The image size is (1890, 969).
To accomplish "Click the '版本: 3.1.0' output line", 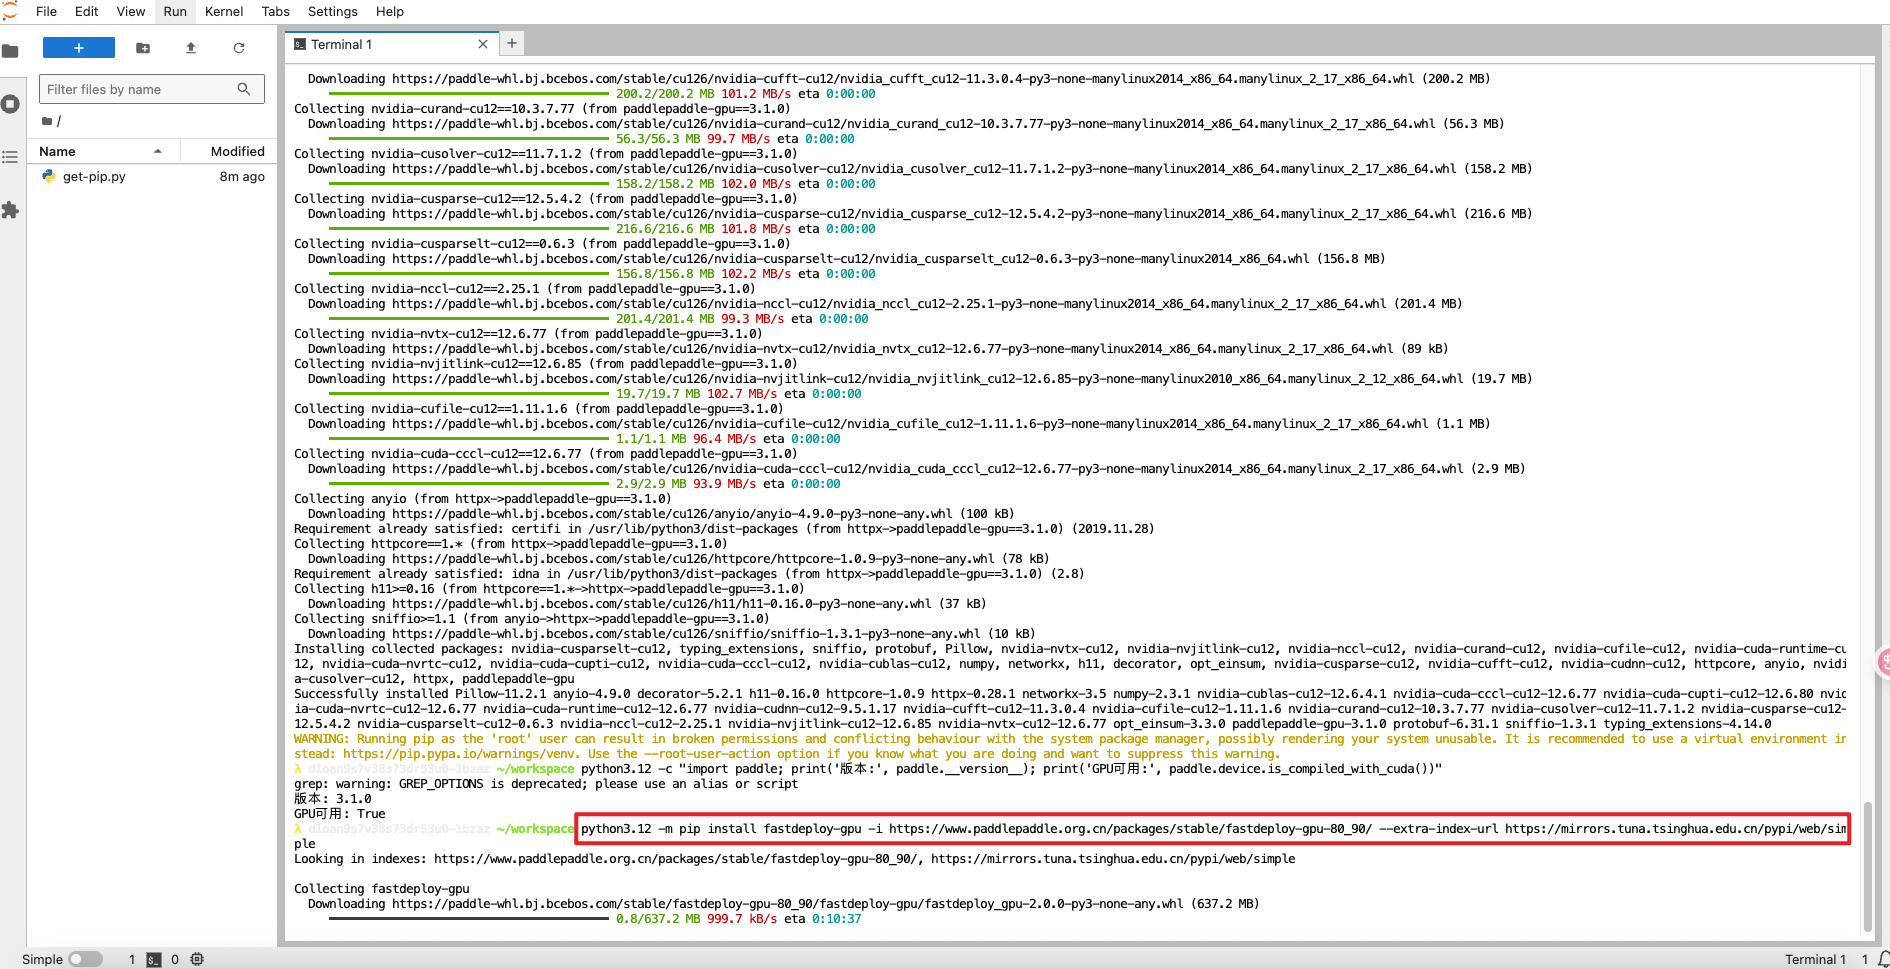I will (x=332, y=799).
